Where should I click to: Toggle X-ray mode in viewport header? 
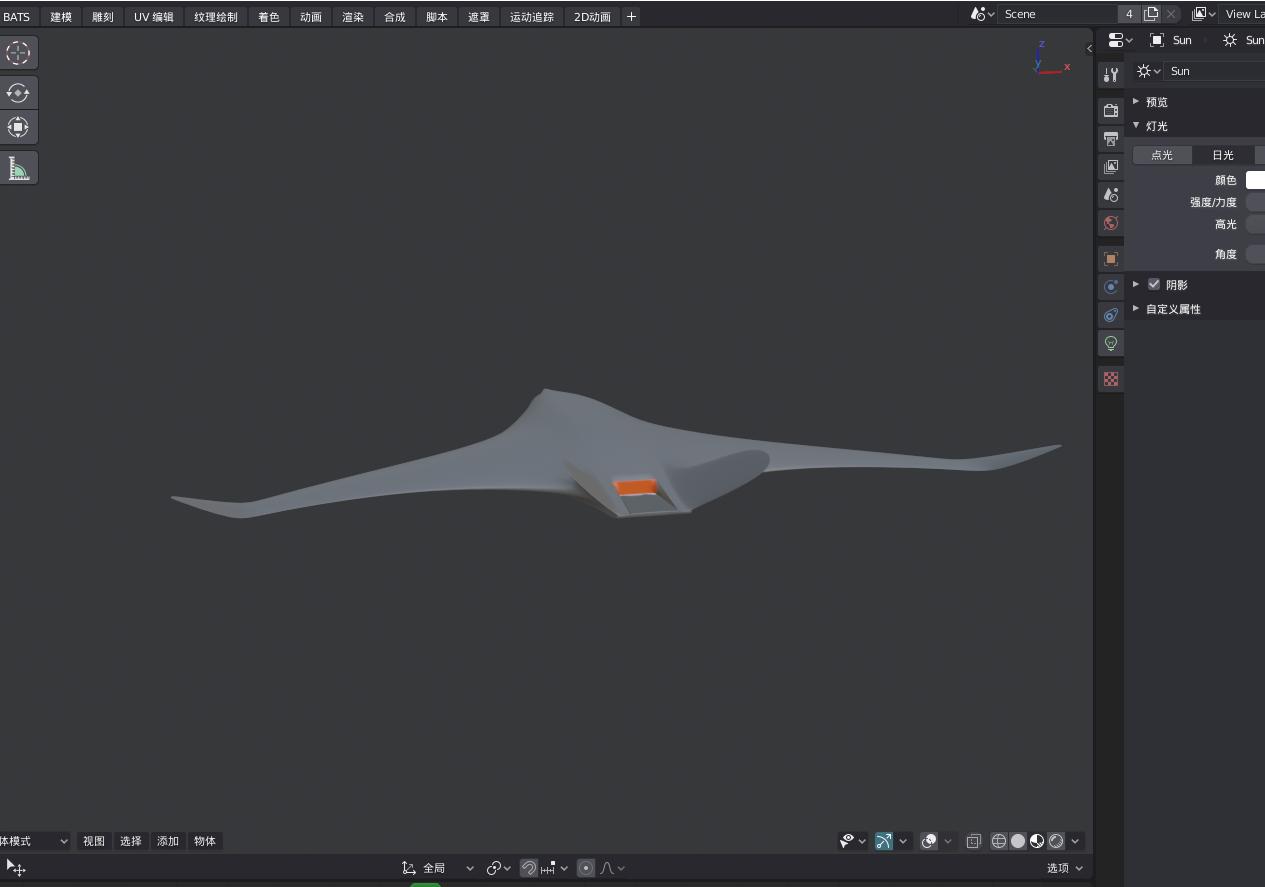pyautogui.click(x=973, y=841)
